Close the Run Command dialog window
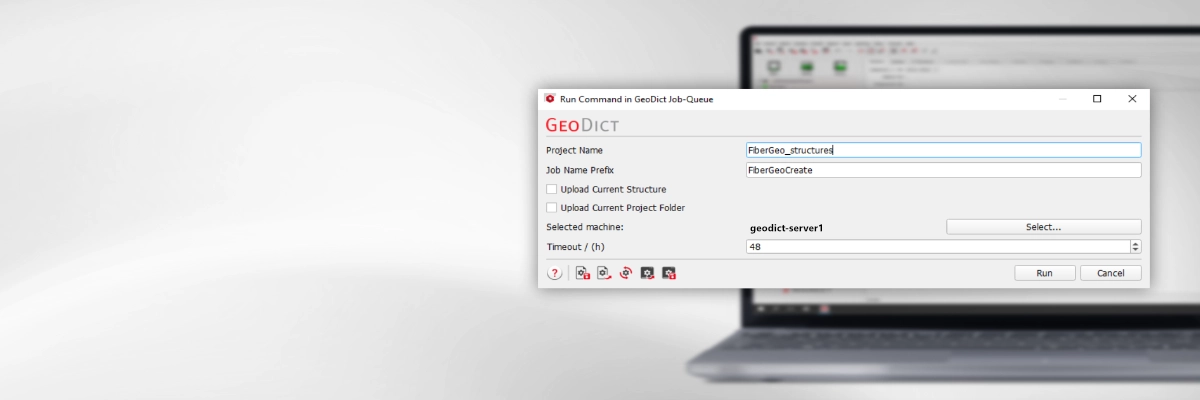The height and width of the screenshot is (400, 1200). (1132, 99)
